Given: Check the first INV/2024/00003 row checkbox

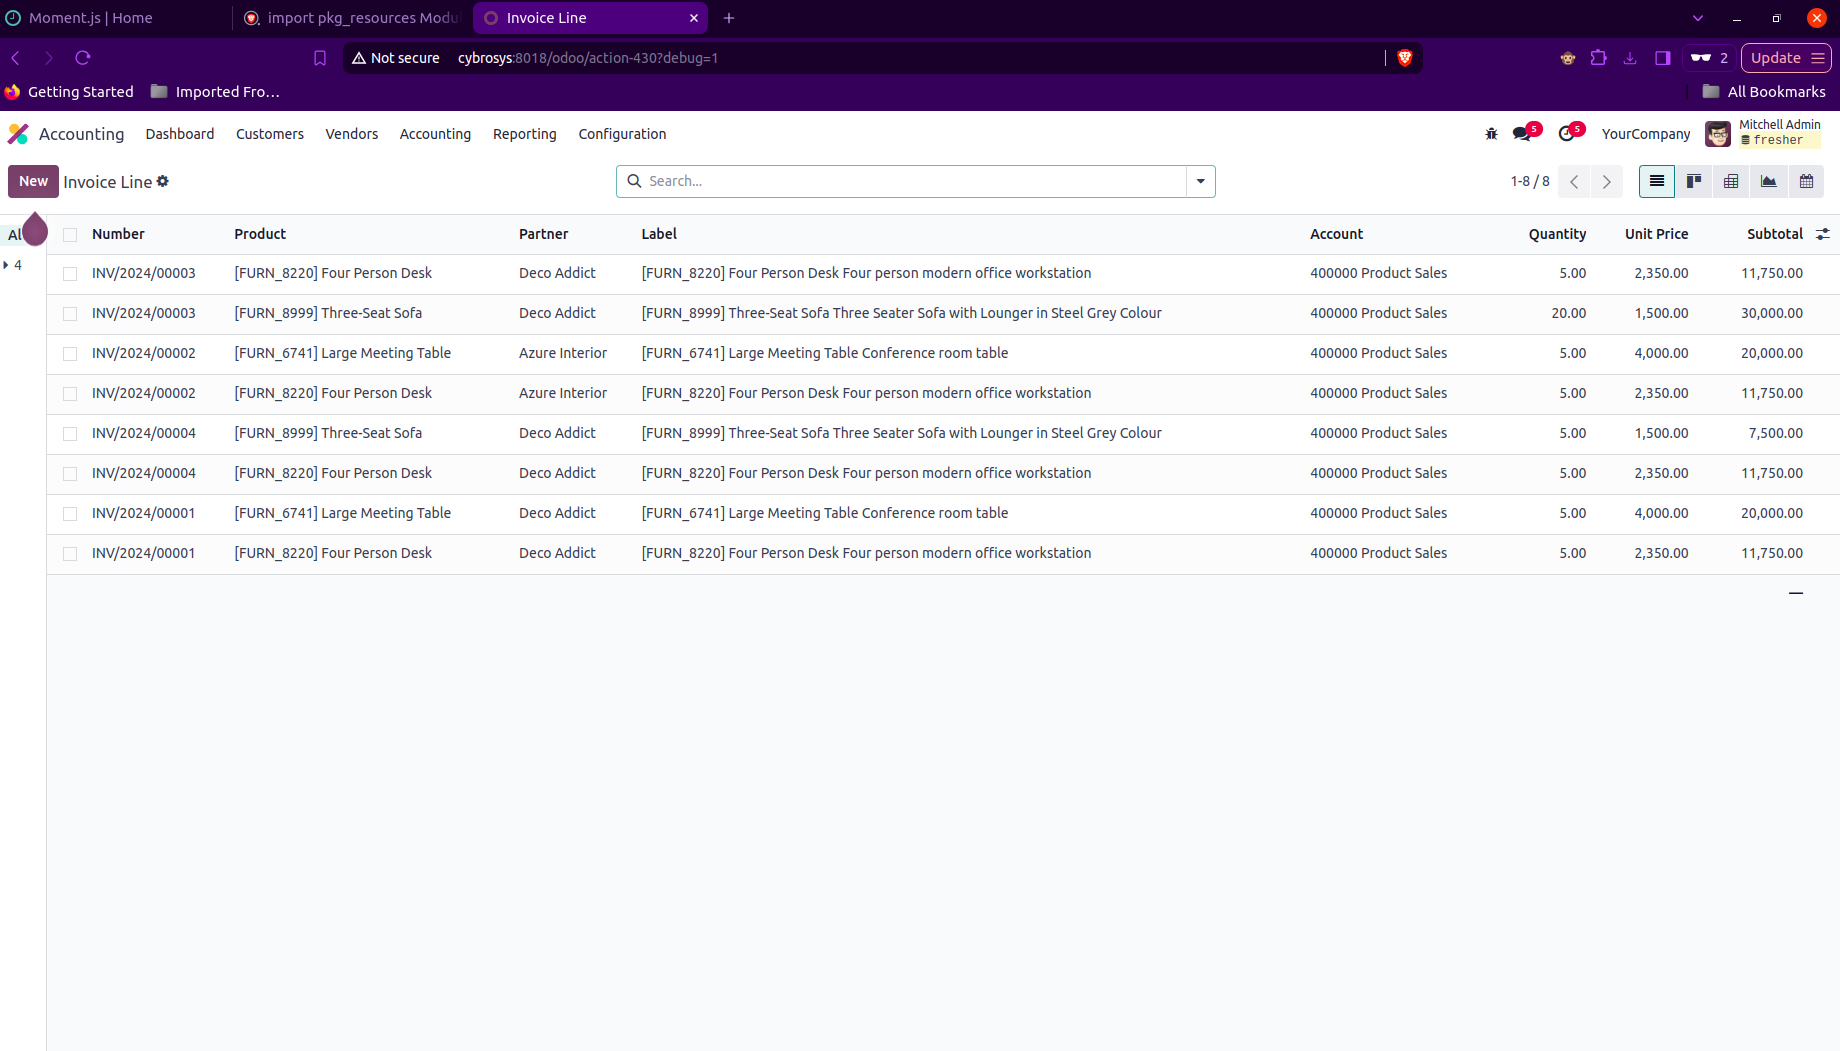Looking at the screenshot, I should 70,274.
